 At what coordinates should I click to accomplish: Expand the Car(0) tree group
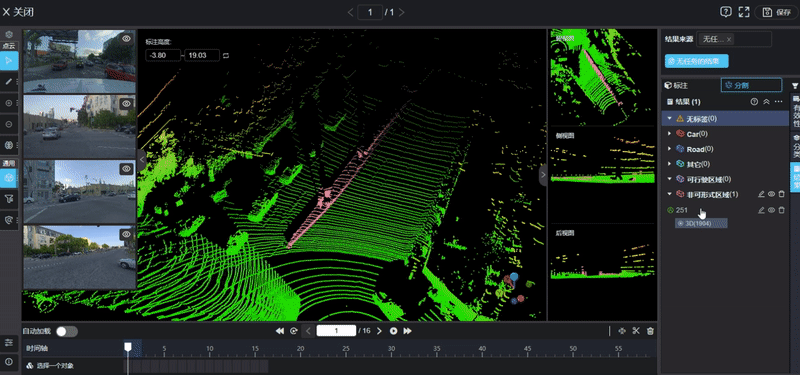tap(669, 134)
